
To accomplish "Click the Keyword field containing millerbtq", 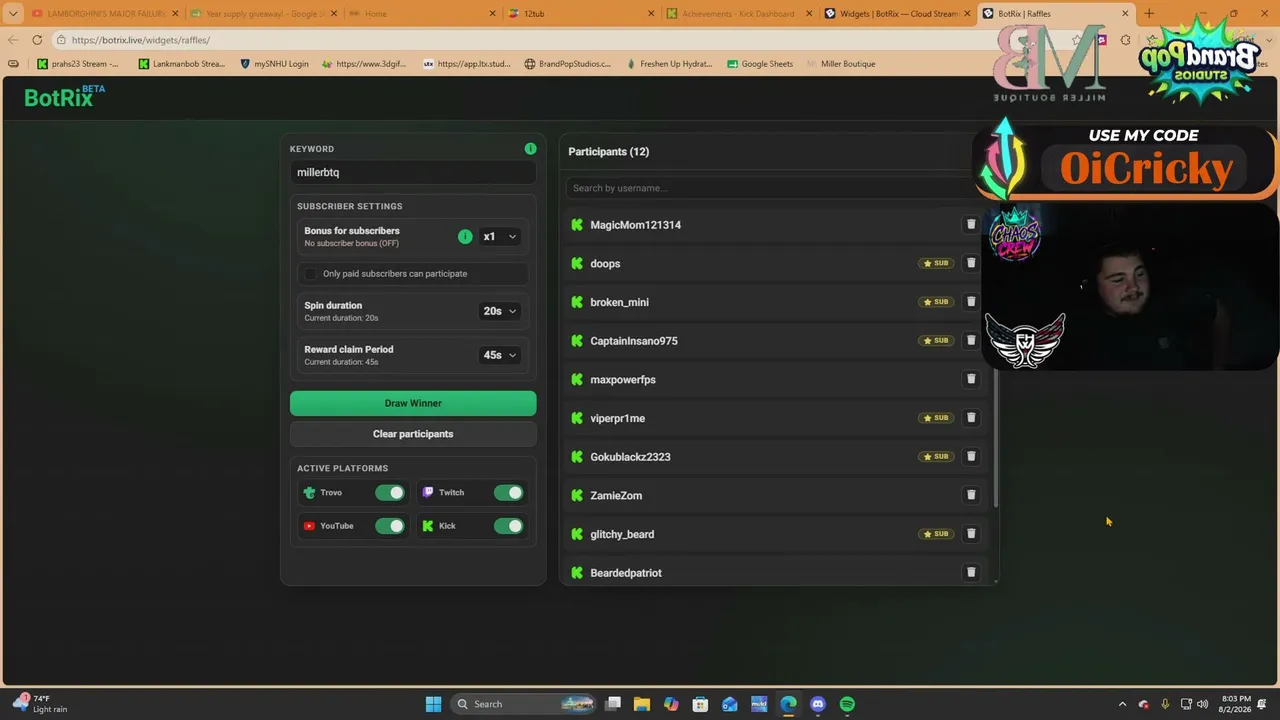I will coord(413,172).
